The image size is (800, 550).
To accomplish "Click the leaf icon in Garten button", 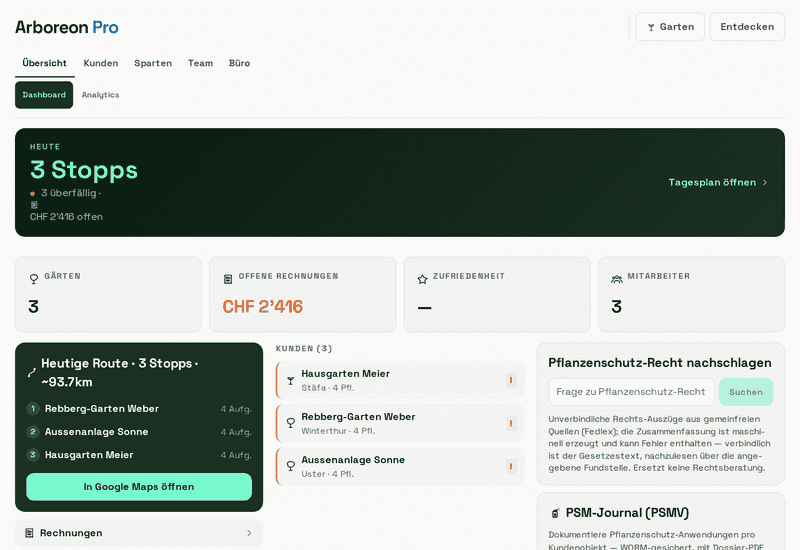I will tap(651, 28).
